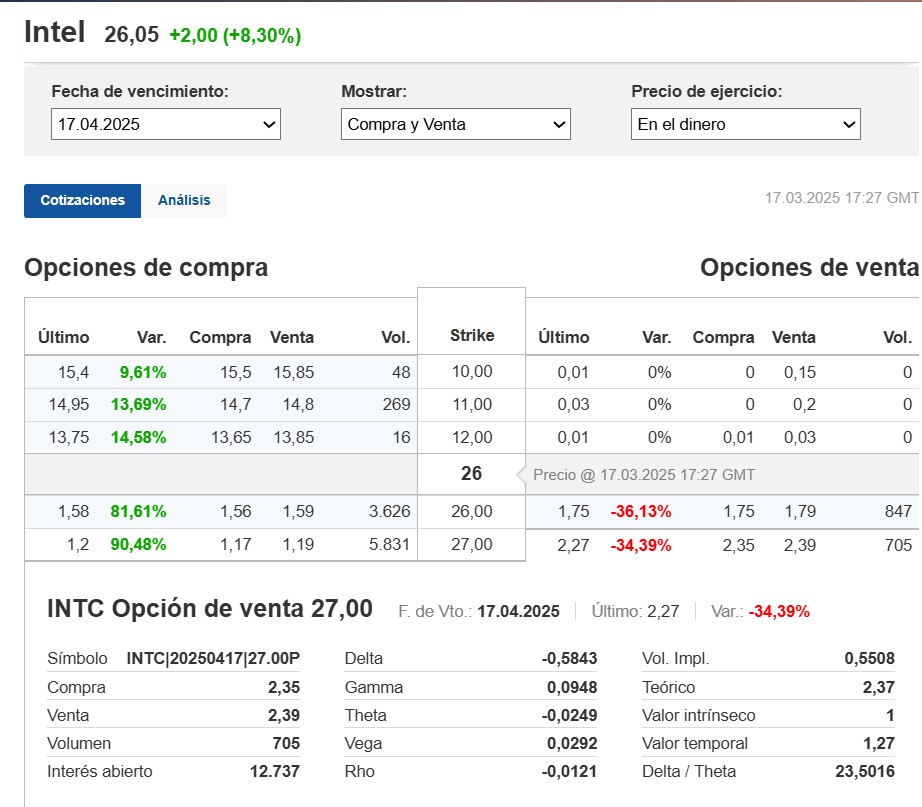The height and width of the screenshot is (807, 922).
Task: Select the strike 11,00 row
Action: click(x=472, y=405)
